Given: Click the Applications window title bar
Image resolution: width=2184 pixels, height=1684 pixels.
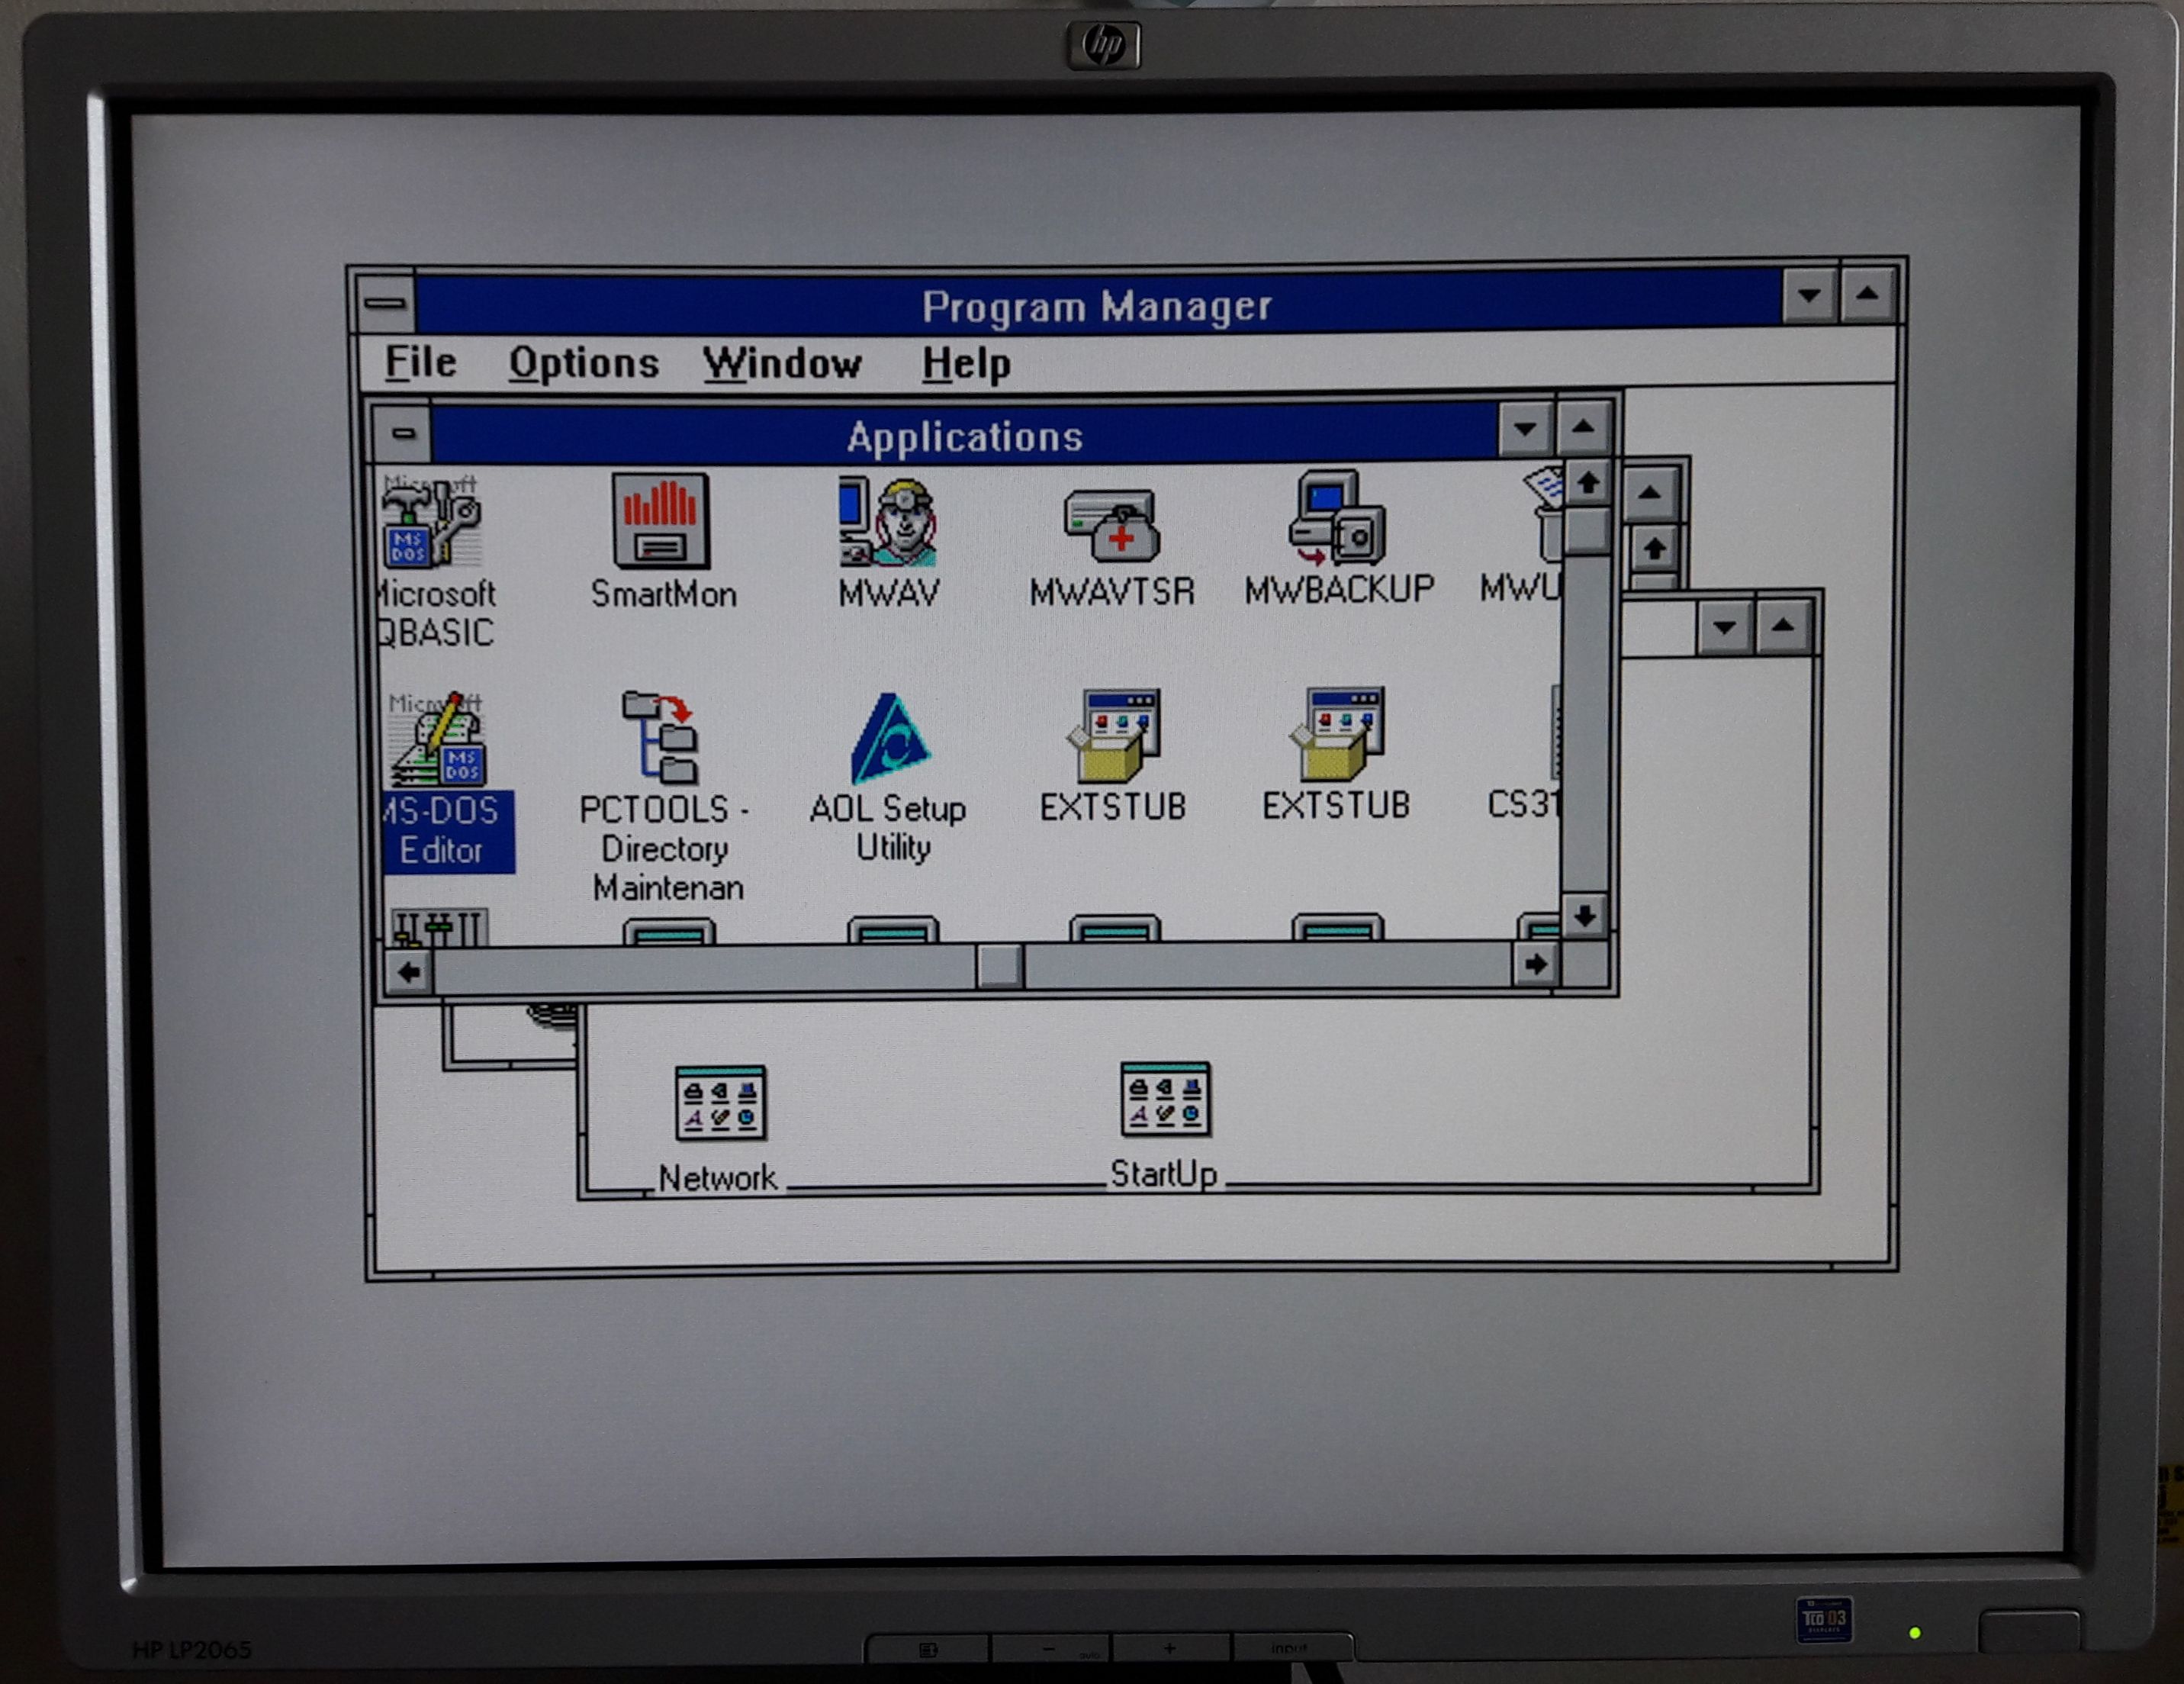Looking at the screenshot, I should coord(965,435).
